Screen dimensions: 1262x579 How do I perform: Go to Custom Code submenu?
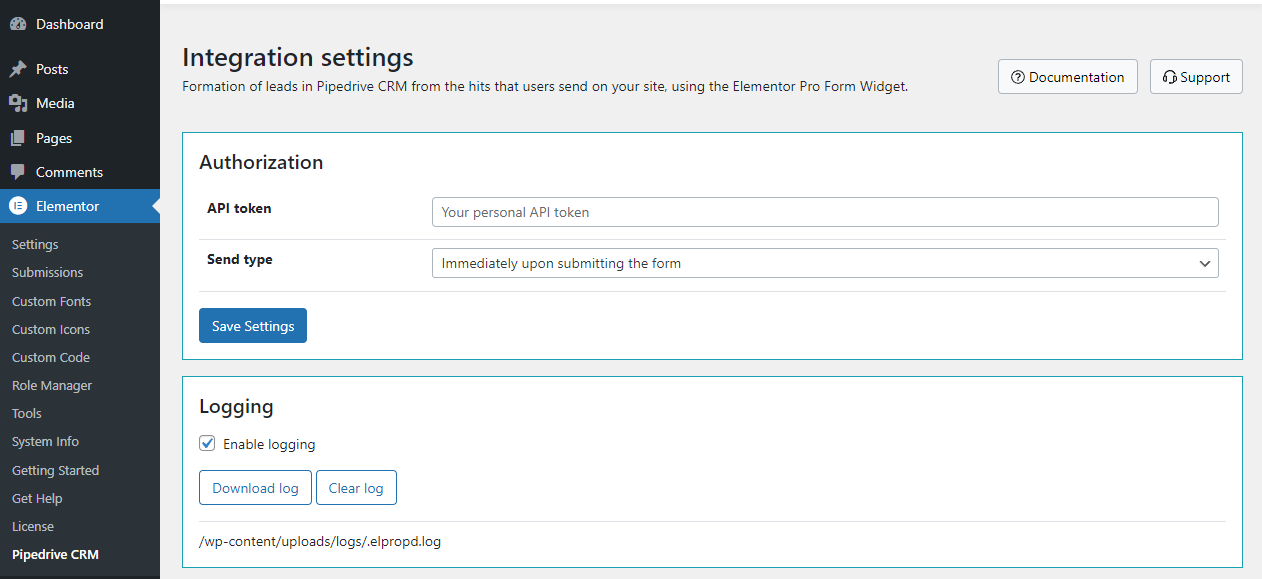tap(51, 357)
